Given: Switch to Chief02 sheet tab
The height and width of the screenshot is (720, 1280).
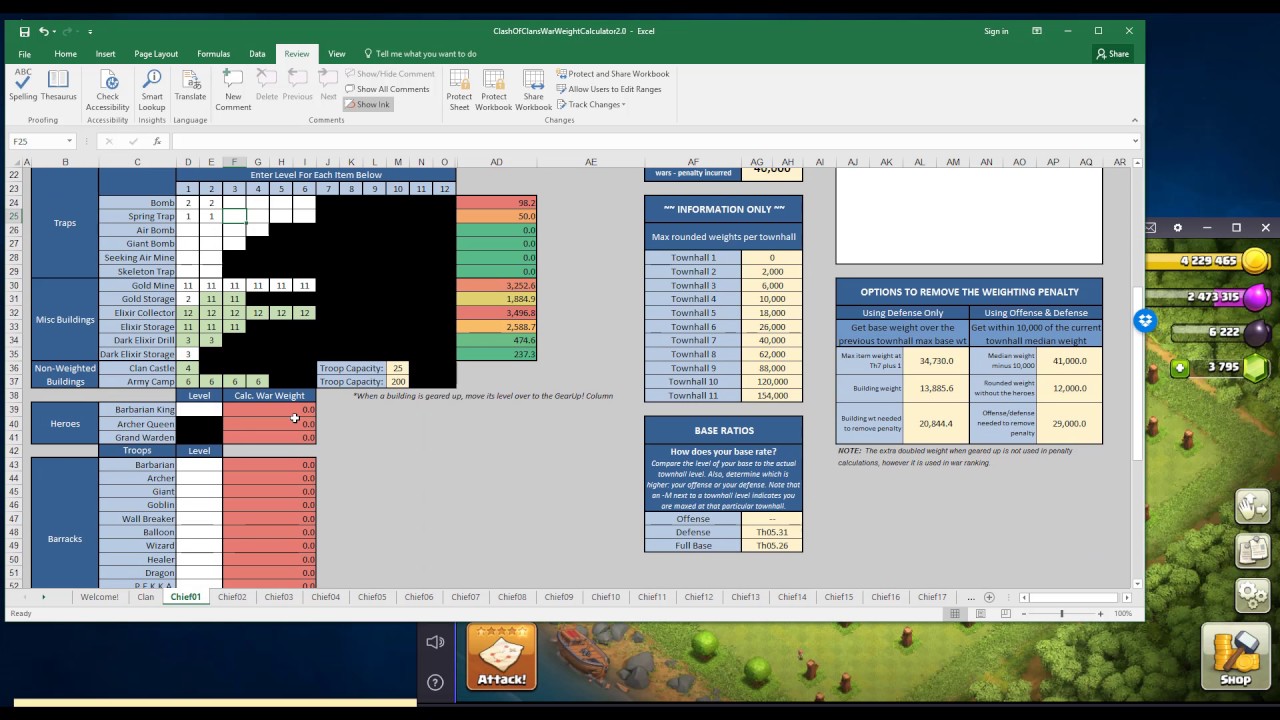Looking at the screenshot, I should 232,597.
